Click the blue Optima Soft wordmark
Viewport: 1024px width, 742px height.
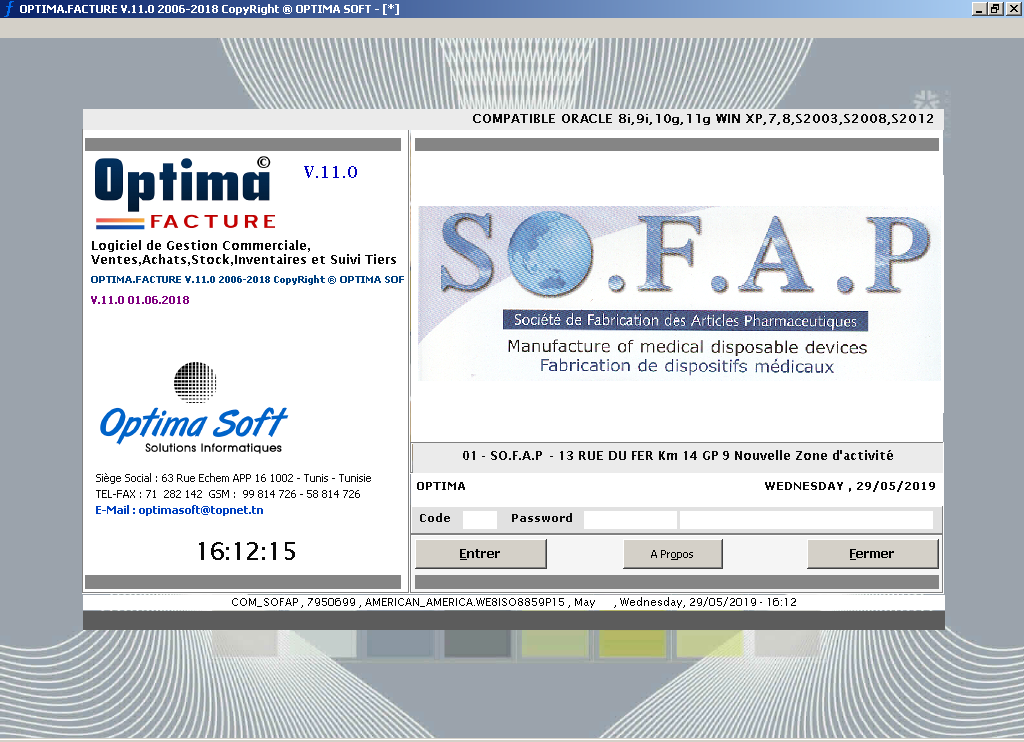click(193, 423)
